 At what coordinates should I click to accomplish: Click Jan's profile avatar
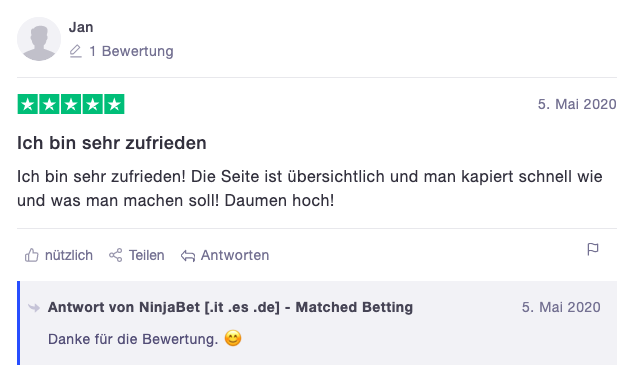coord(39,39)
